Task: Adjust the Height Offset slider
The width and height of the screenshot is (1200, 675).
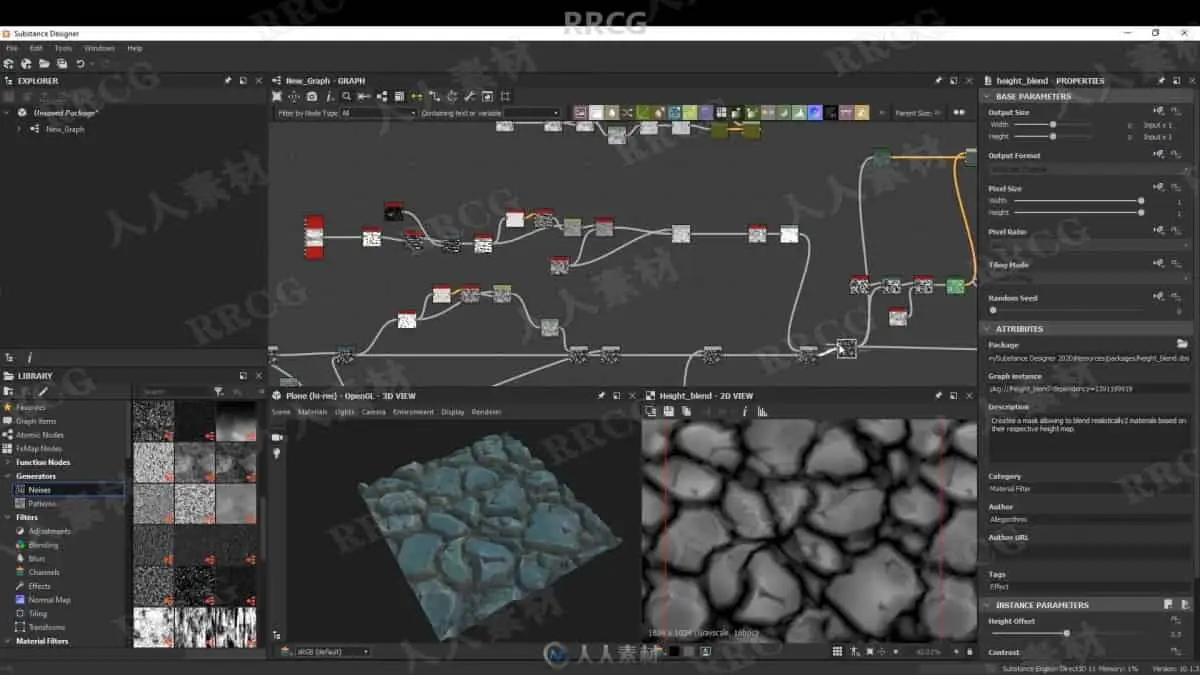Action: 1066,633
